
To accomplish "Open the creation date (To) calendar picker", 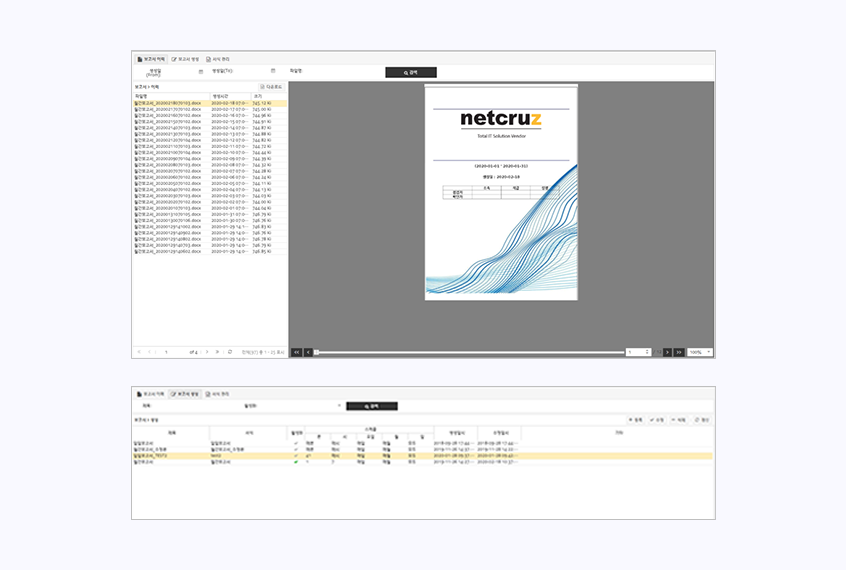I will pyautogui.click(x=273, y=71).
